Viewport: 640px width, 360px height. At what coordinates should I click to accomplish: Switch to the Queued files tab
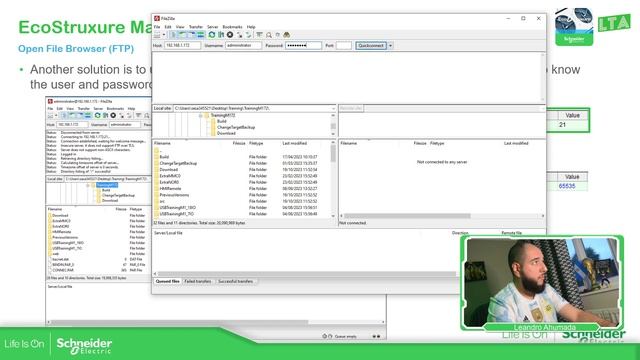[167, 282]
